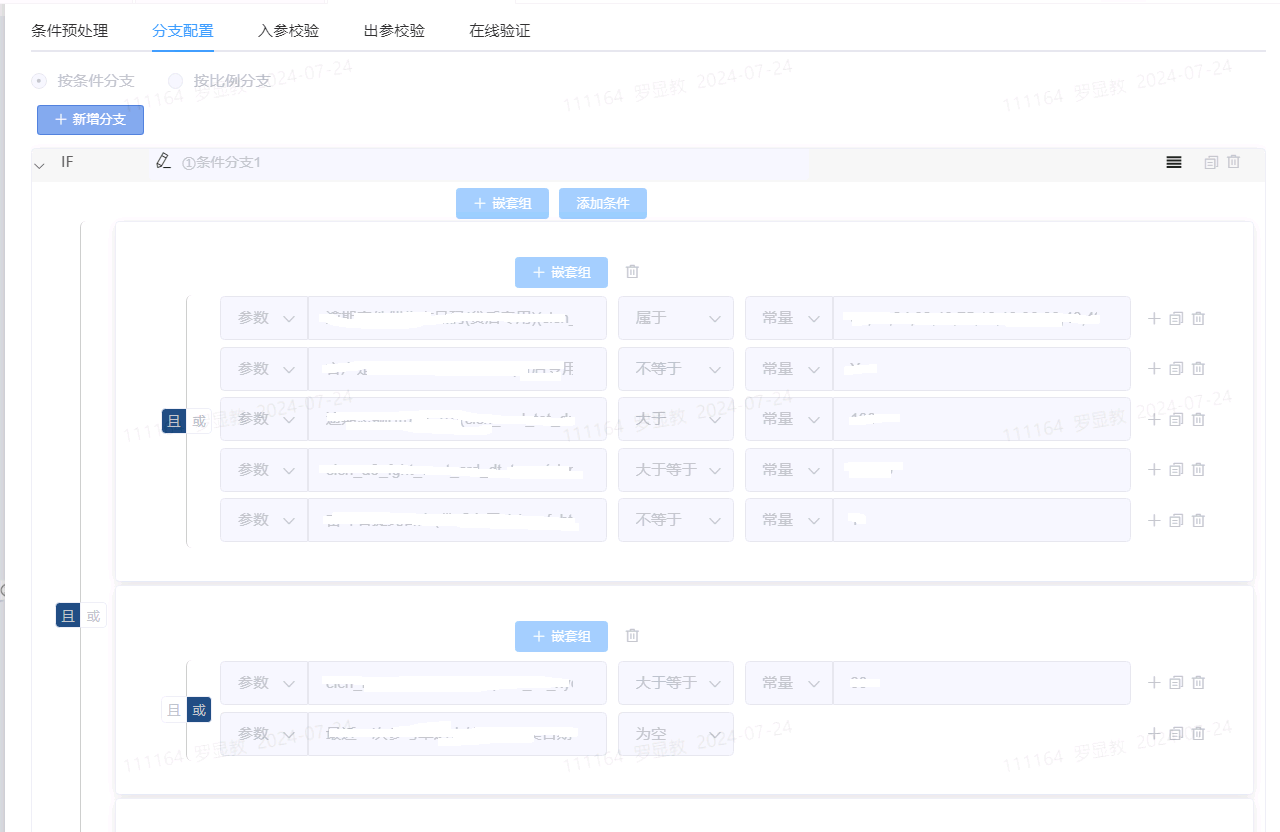Set the two-condition group logic to 且
The width and height of the screenshot is (1280, 832).
pos(174,710)
